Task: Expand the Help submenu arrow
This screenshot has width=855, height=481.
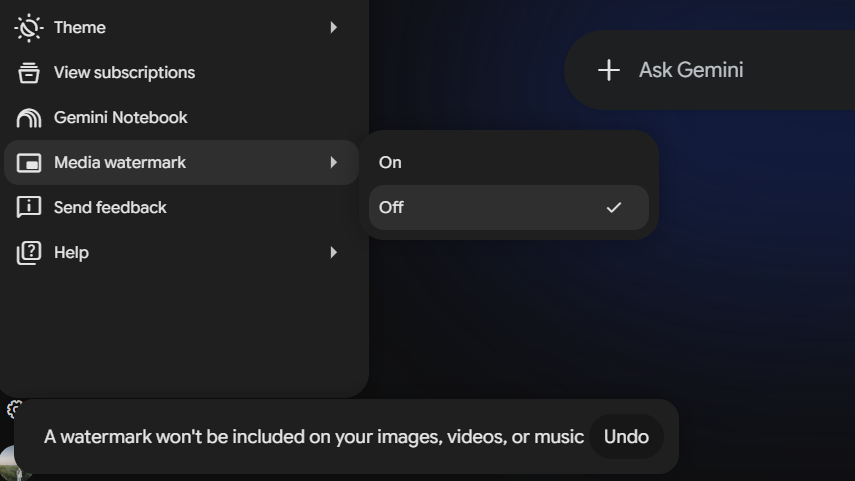Action: click(x=333, y=252)
